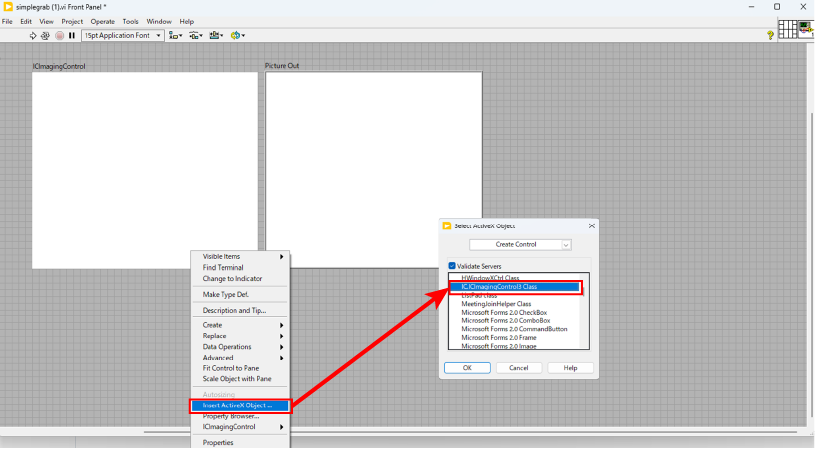Viewport: 815px width, 449px height.
Task: Expand the Create Control dropdown
Action: (520, 244)
